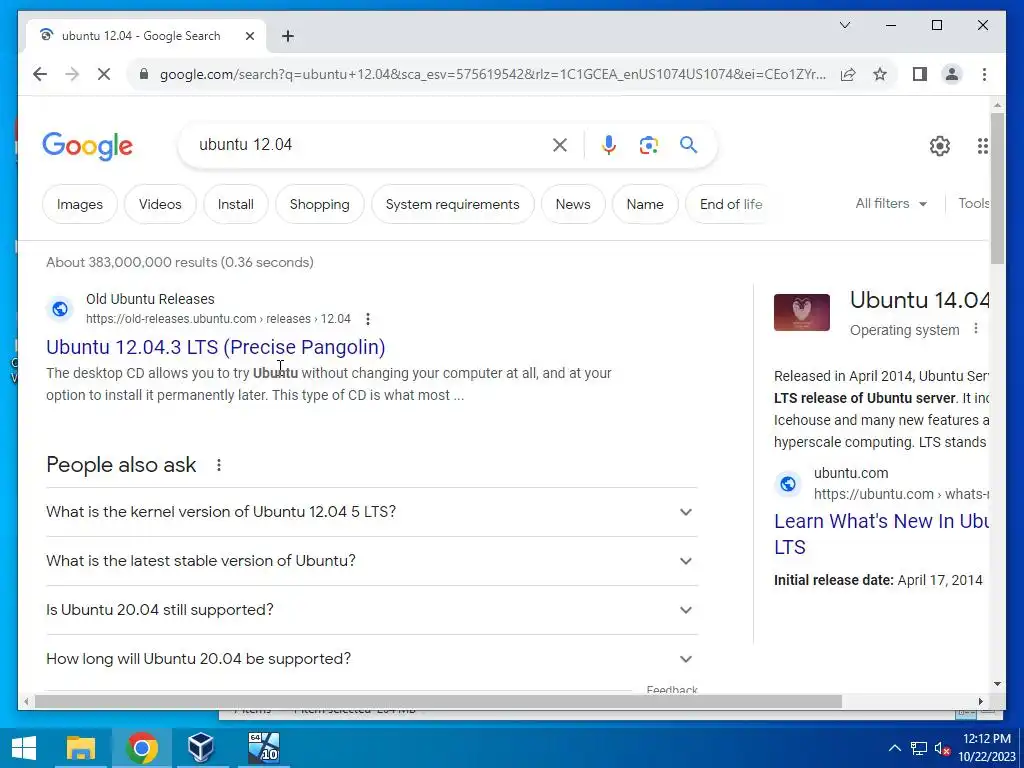Viewport: 1024px width, 768px height.
Task: Open the Chrome profile avatar
Action: (x=952, y=74)
